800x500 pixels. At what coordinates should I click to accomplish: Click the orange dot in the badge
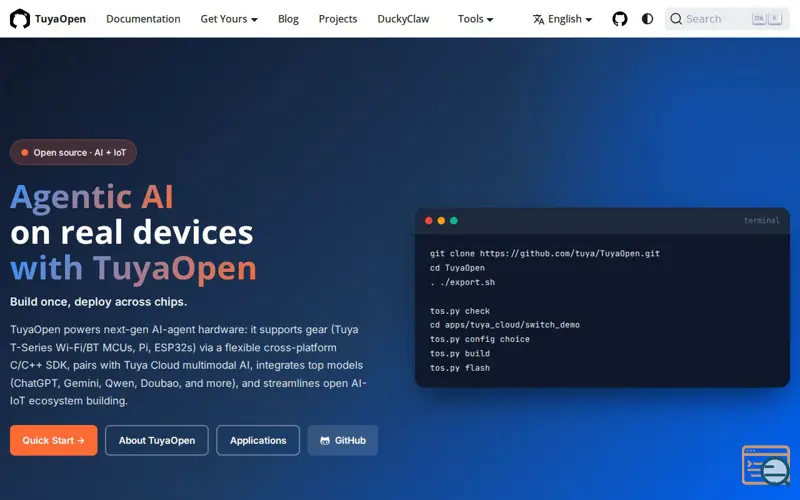[24, 152]
